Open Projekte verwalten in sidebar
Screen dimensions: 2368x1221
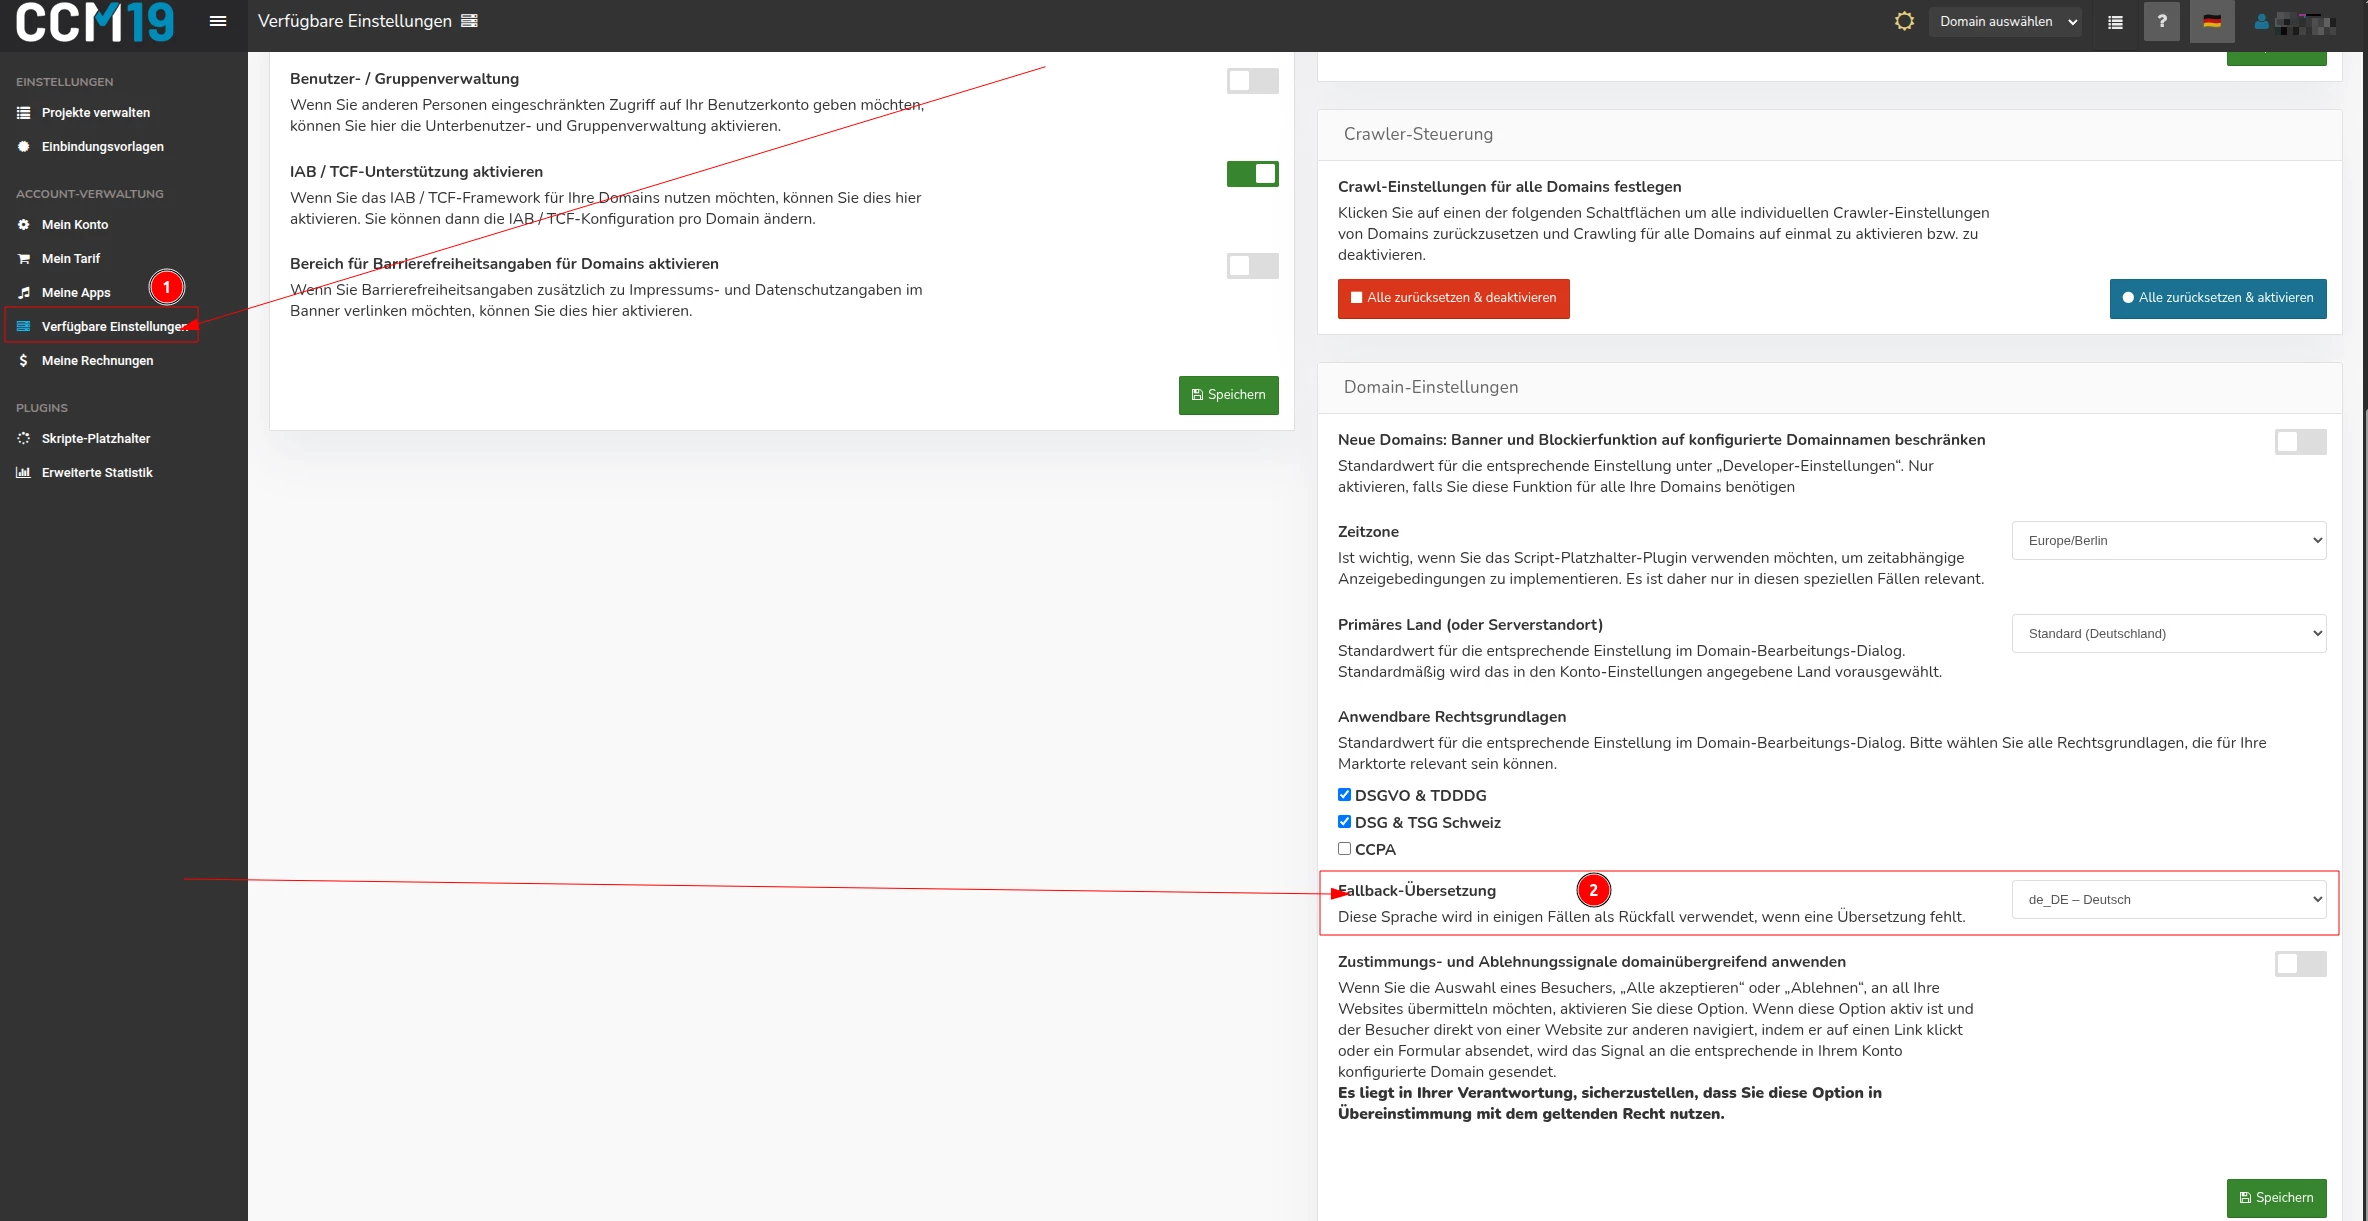coord(96,113)
